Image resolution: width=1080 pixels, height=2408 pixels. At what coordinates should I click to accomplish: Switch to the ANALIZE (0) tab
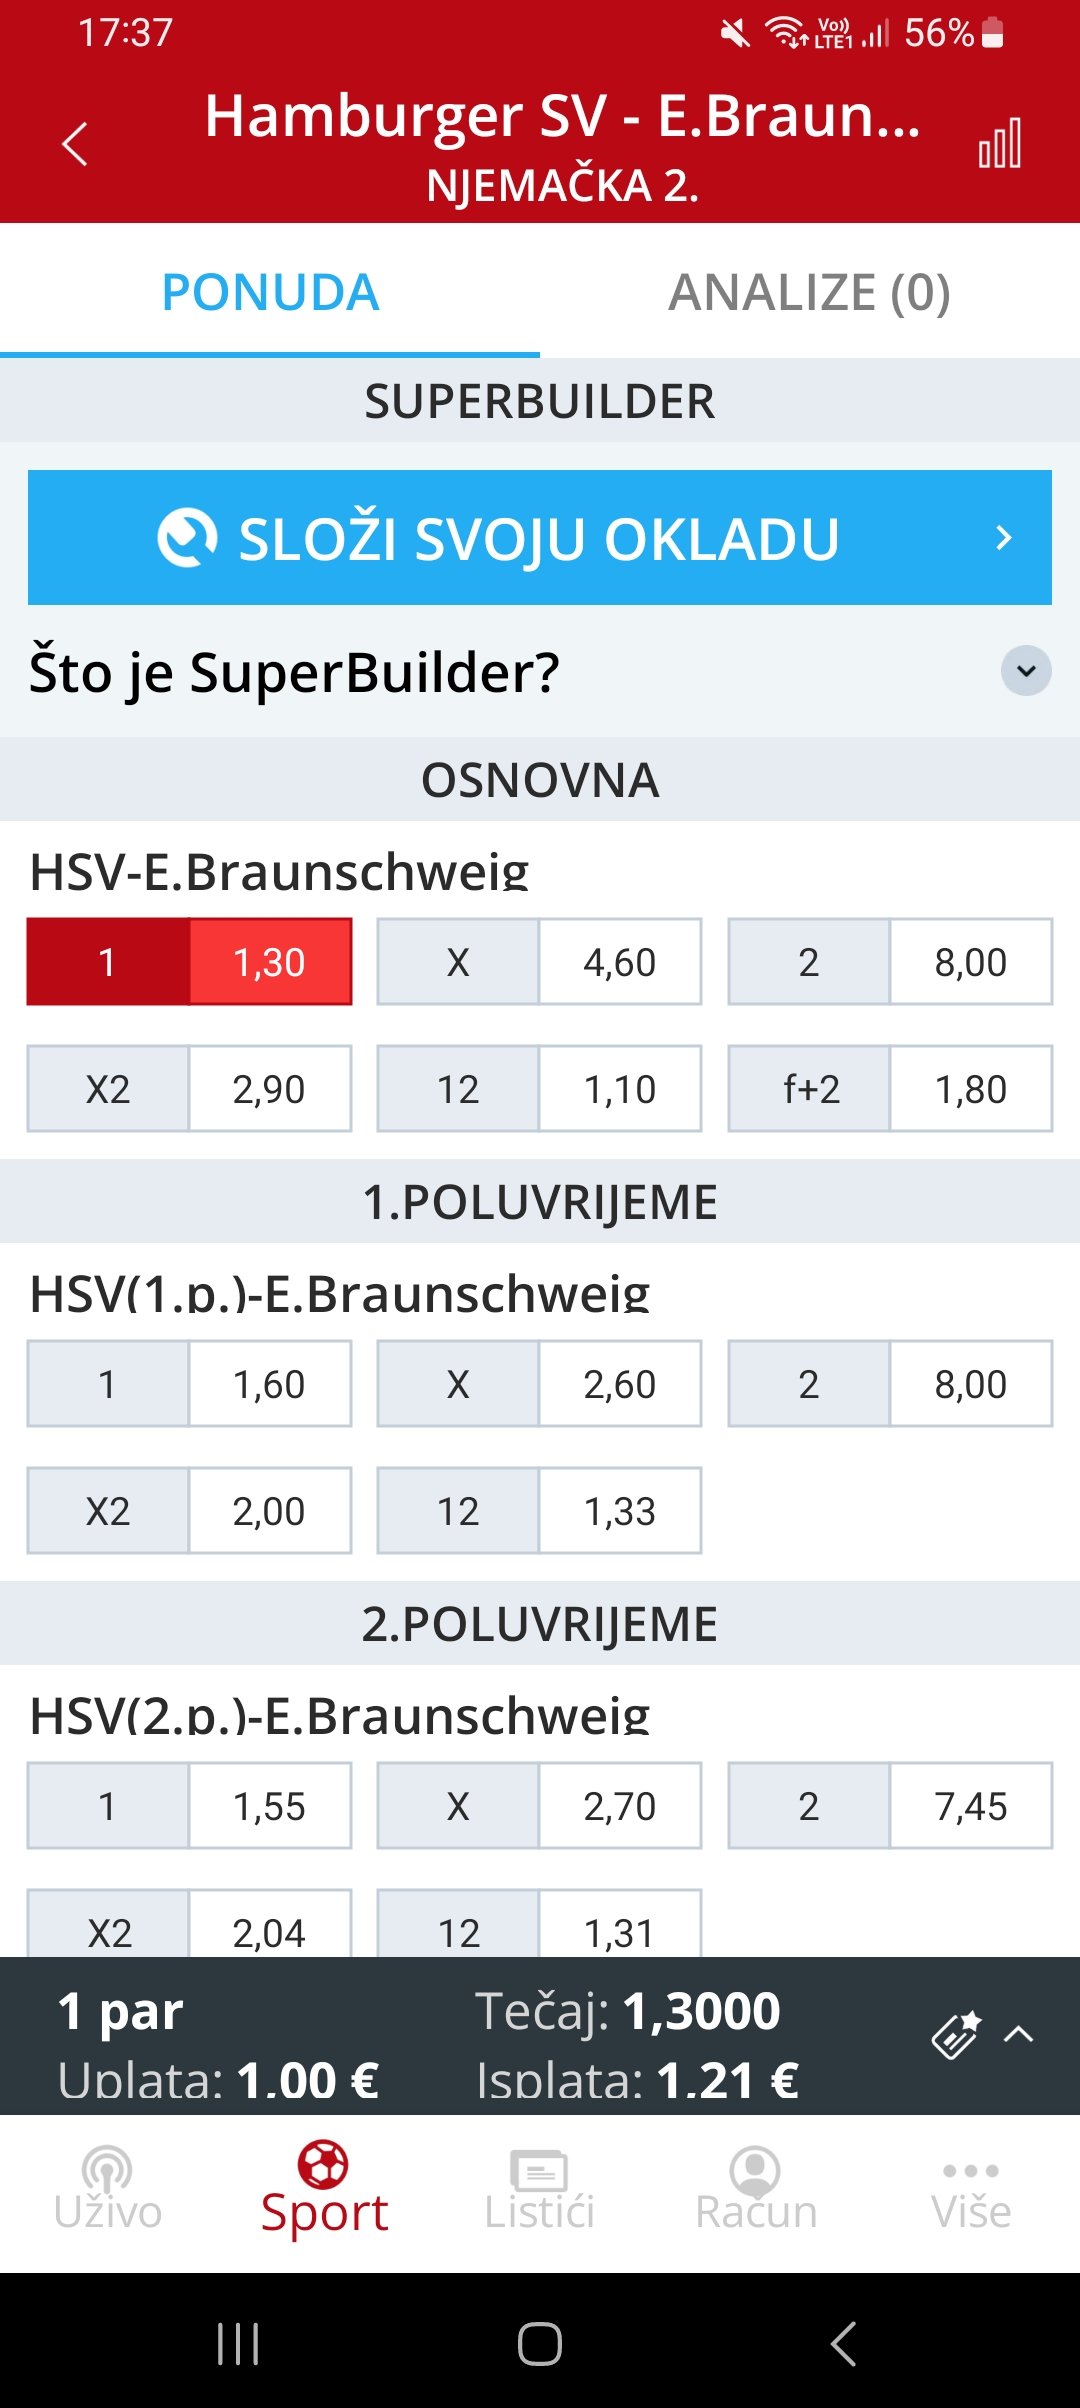tap(810, 292)
